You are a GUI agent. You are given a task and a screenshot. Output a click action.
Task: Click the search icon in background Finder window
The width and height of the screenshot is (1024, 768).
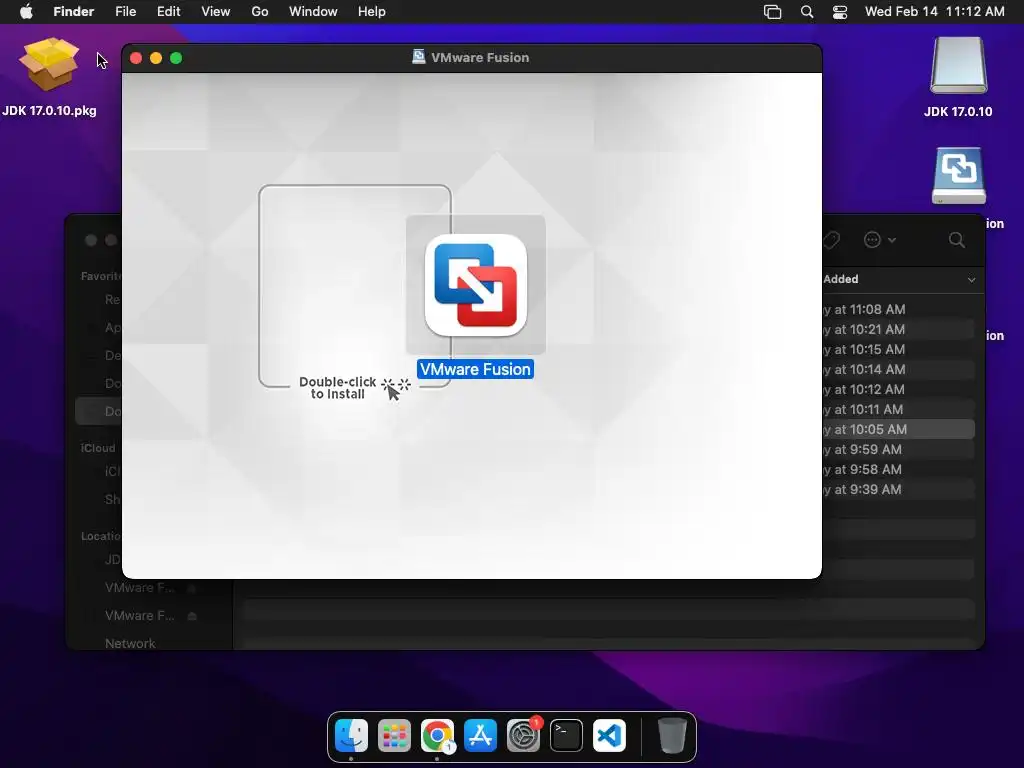point(957,240)
